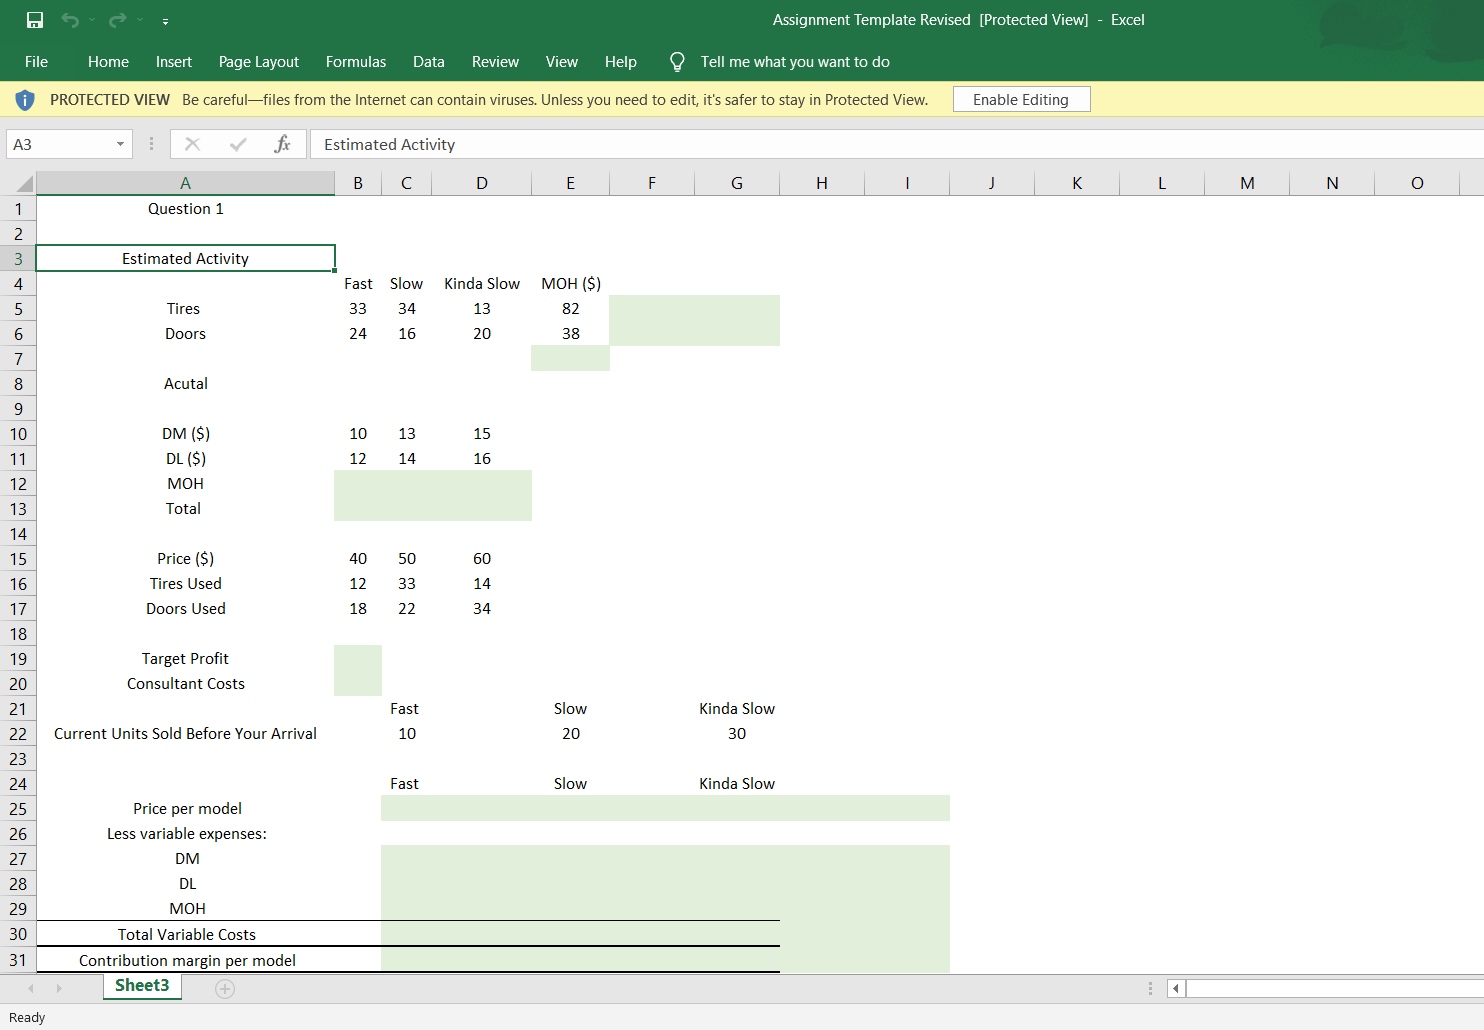Click the Tell me lightbulb icon
This screenshot has width=1484, height=1030.
pos(677,62)
